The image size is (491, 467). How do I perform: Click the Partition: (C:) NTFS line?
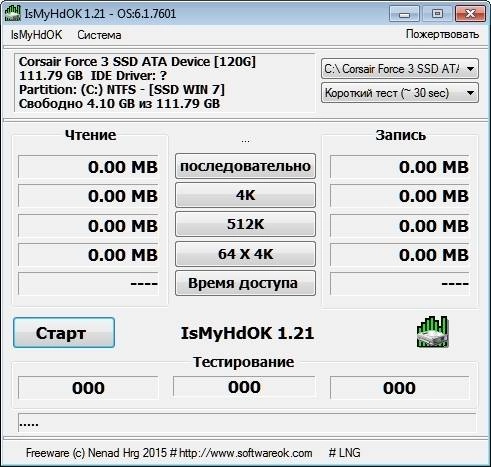122,90
